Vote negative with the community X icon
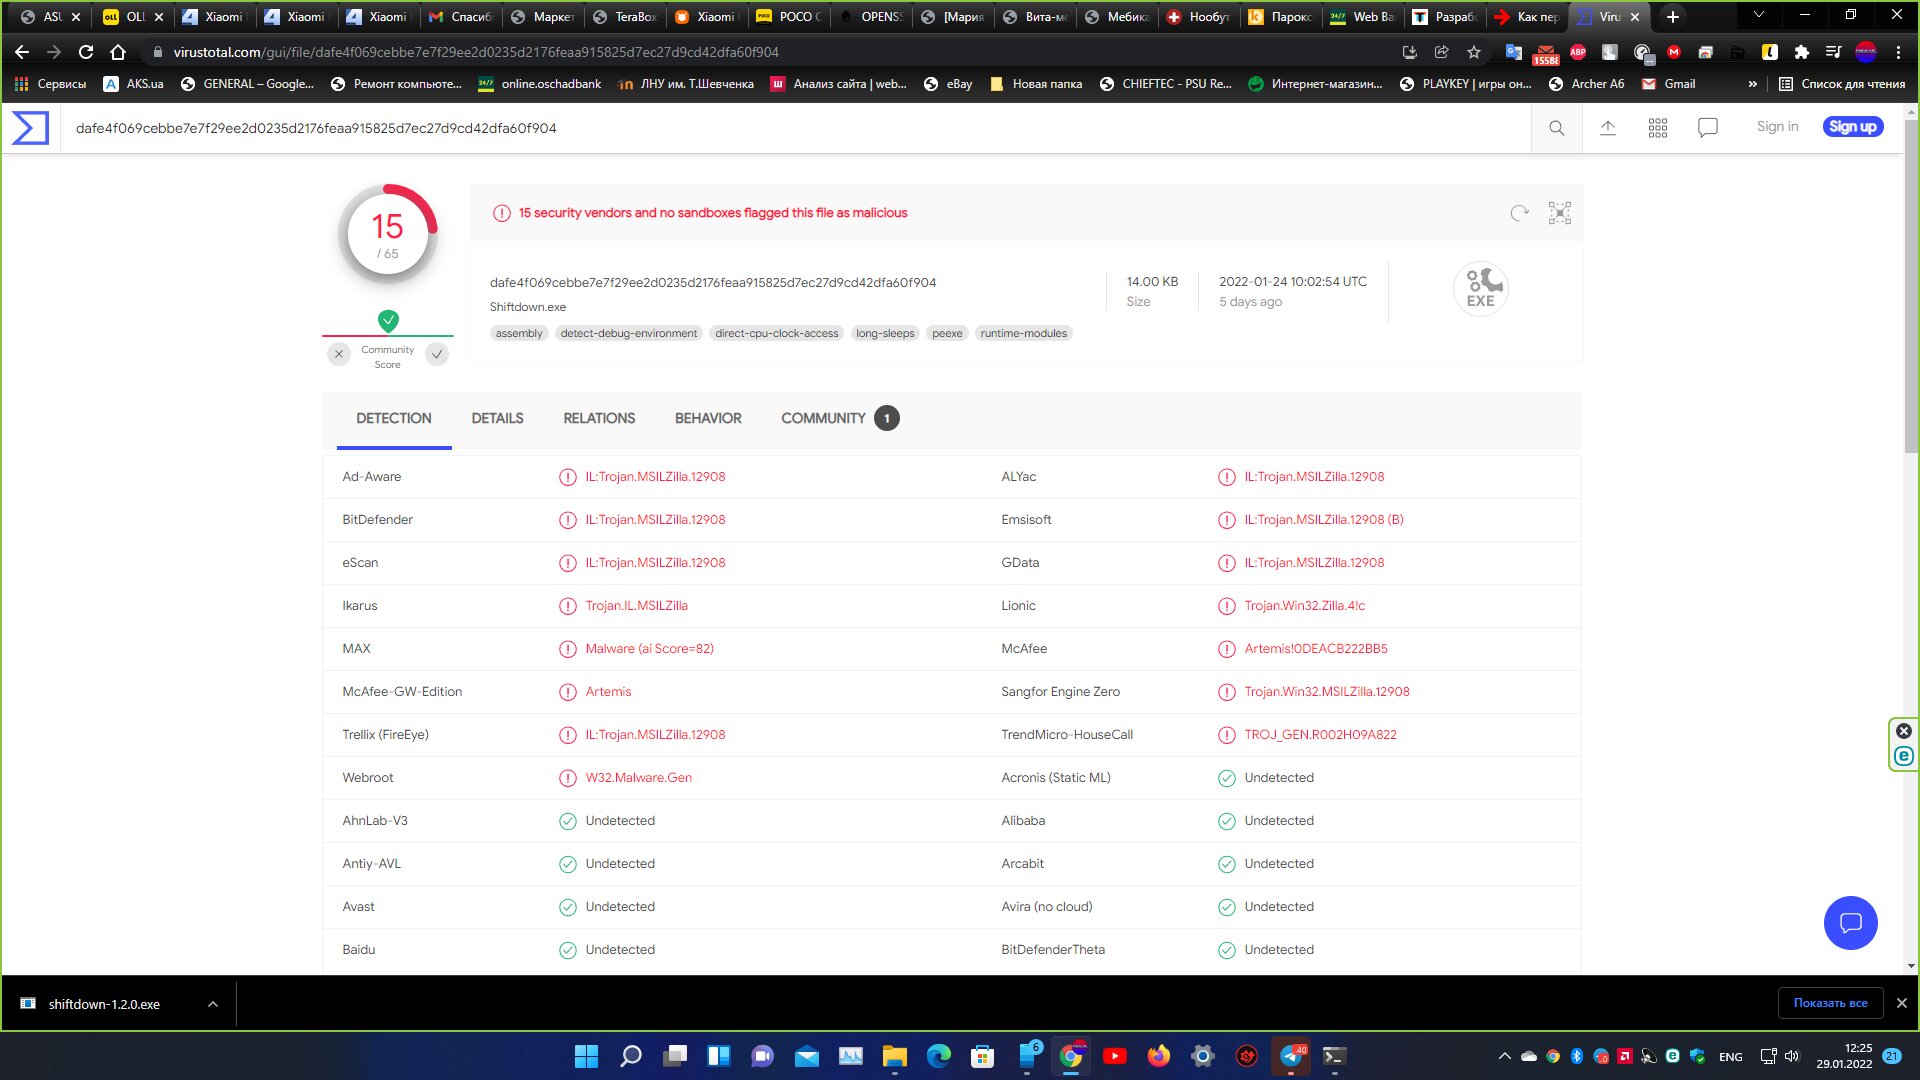This screenshot has width=1920, height=1080. point(339,354)
